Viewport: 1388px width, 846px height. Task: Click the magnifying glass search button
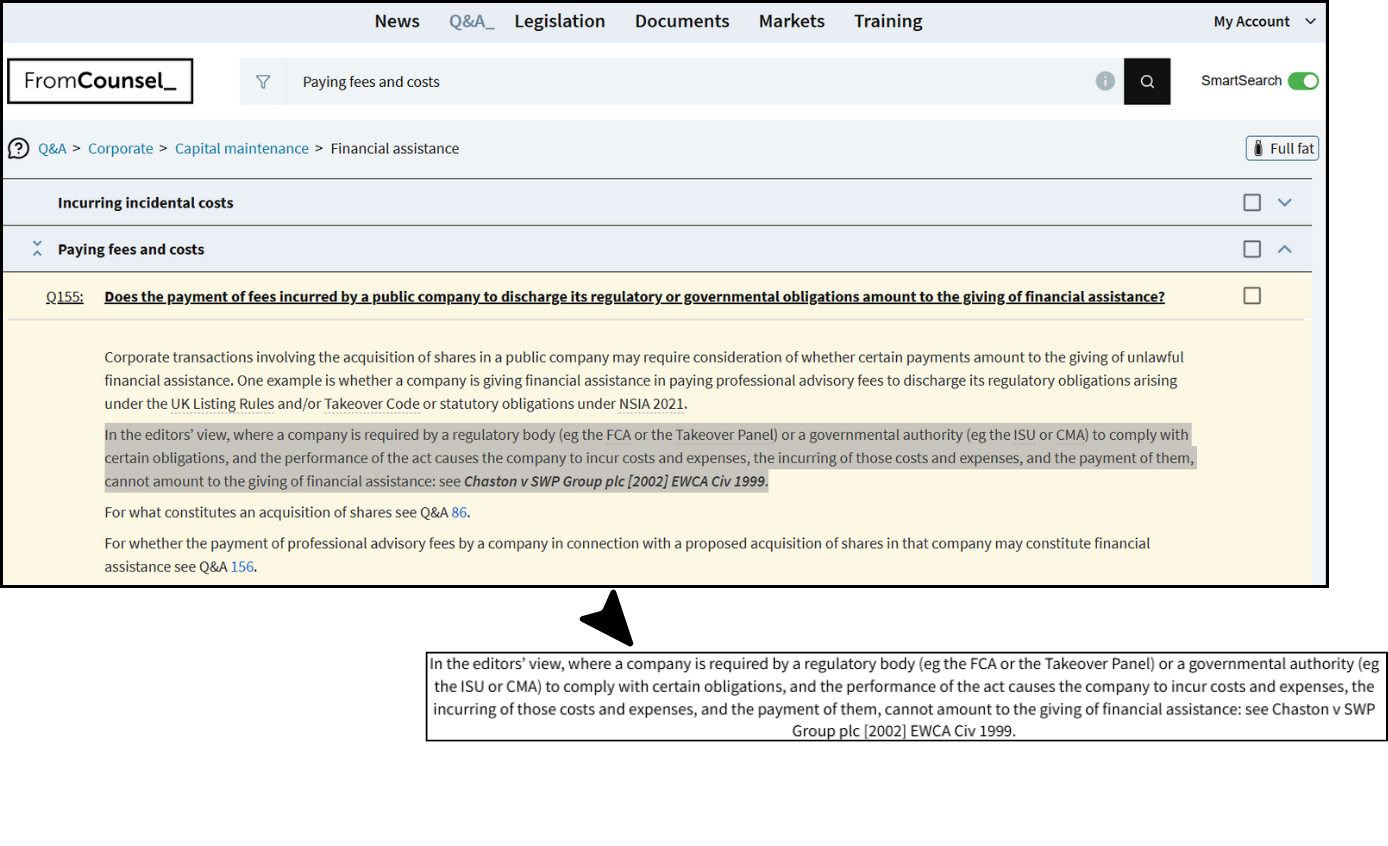tap(1147, 82)
